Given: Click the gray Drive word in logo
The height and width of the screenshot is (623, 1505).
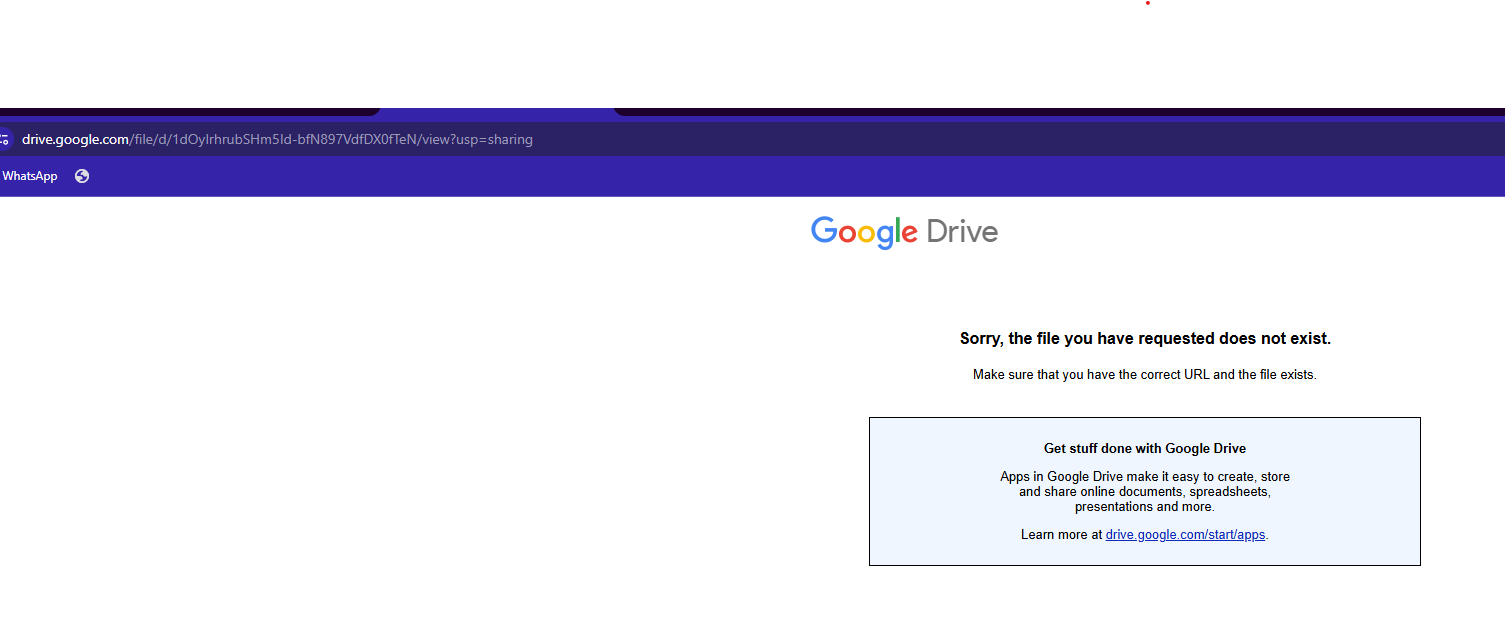Looking at the screenshot, I should [x=962, y=232].
